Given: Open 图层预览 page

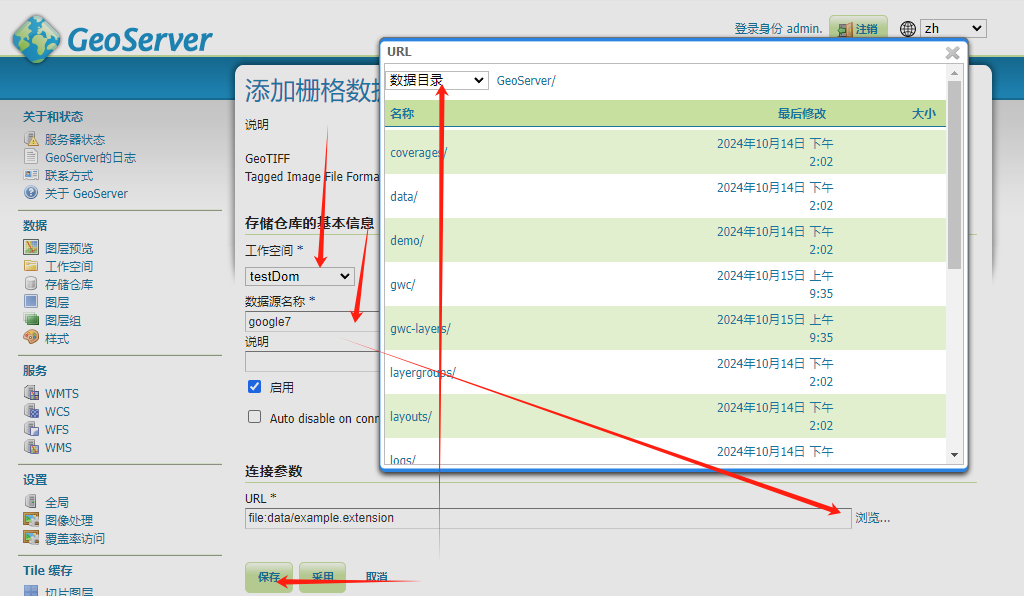Looking at the screenshot, I should (x=69, y=248).
